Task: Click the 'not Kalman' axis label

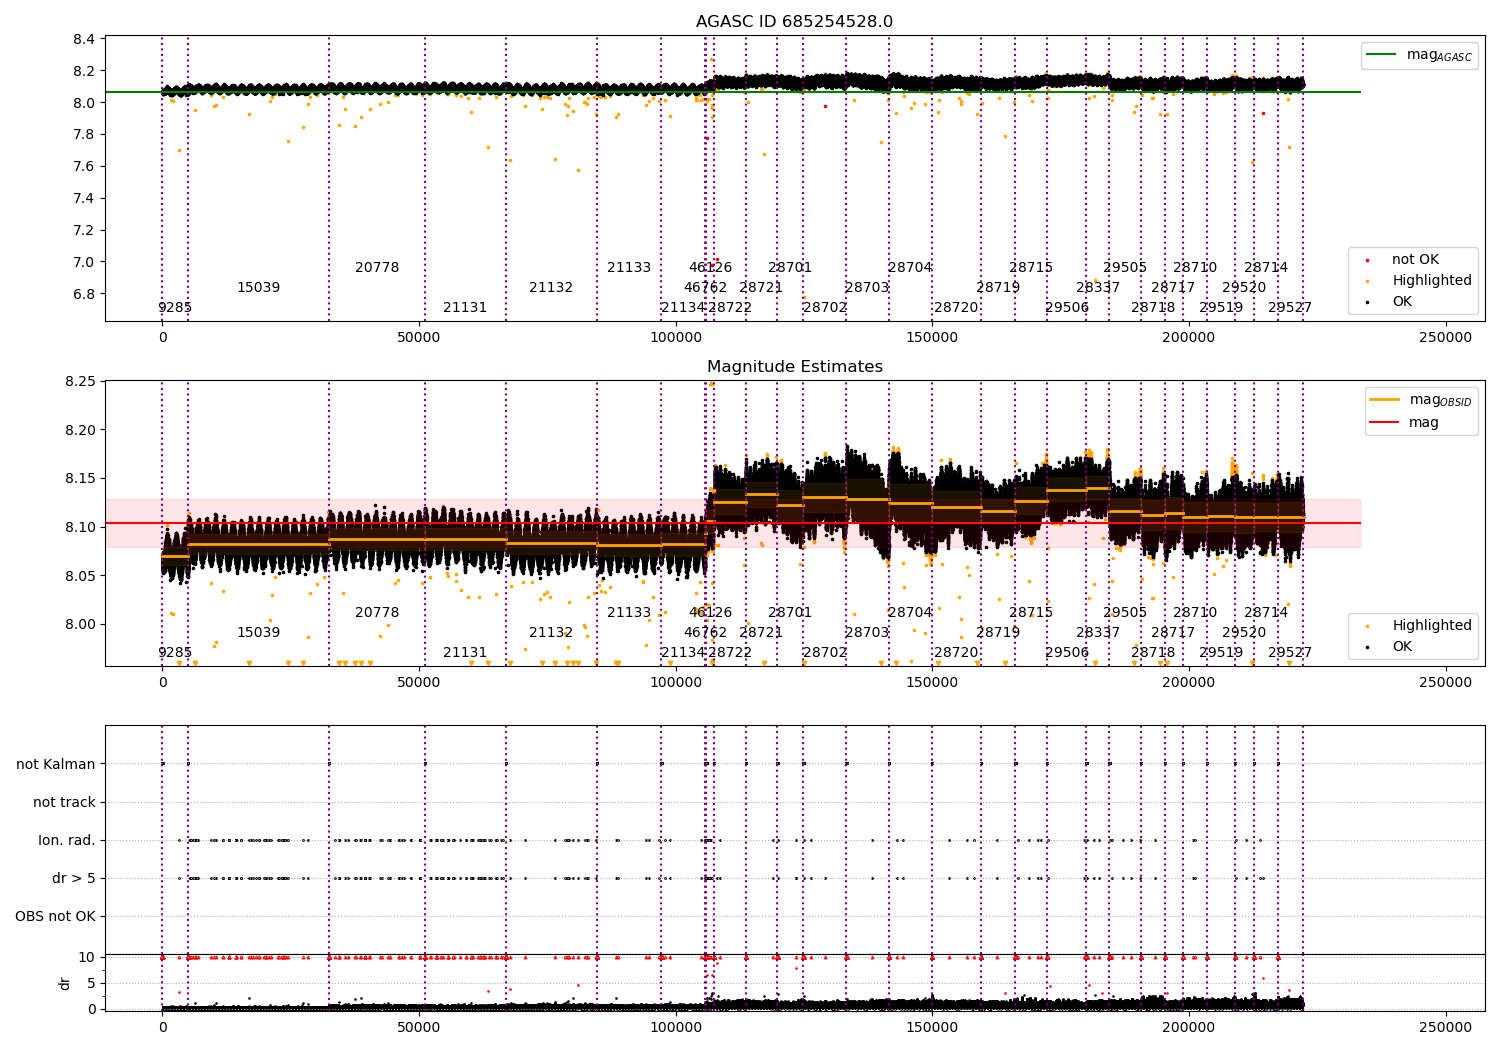Action: point(56,764)
